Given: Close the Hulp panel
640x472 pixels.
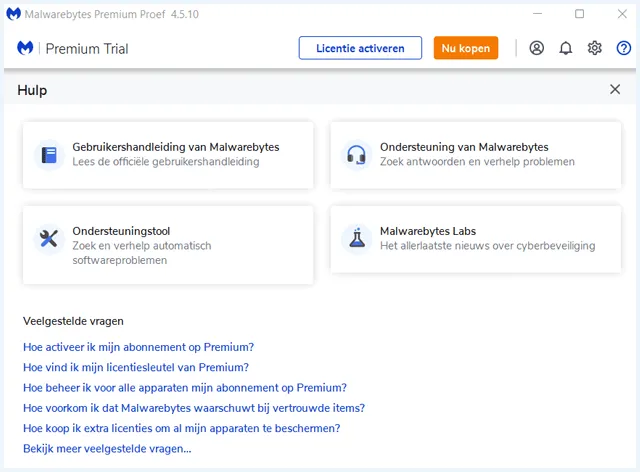Looking at the screenshot, I should tap(615, 89).
